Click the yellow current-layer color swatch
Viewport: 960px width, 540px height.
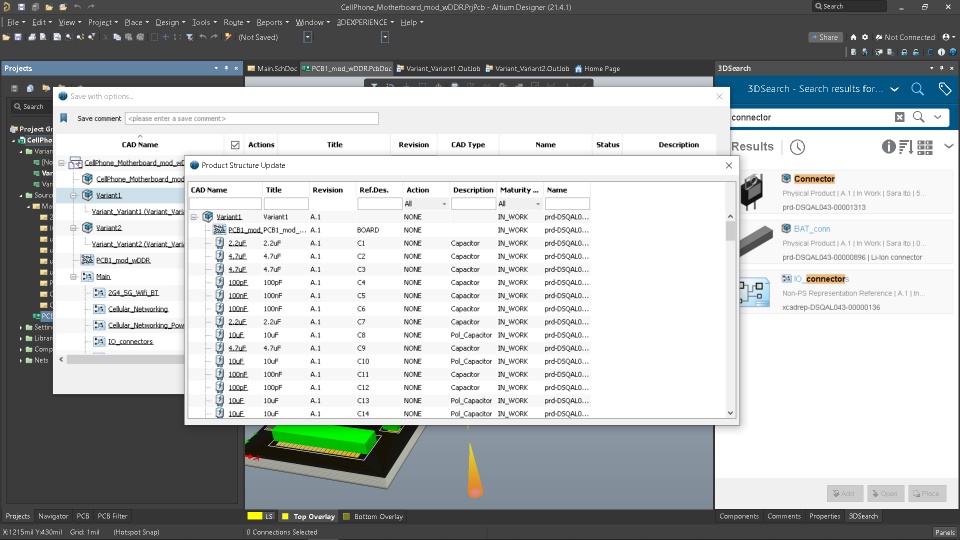pos(255,516)
